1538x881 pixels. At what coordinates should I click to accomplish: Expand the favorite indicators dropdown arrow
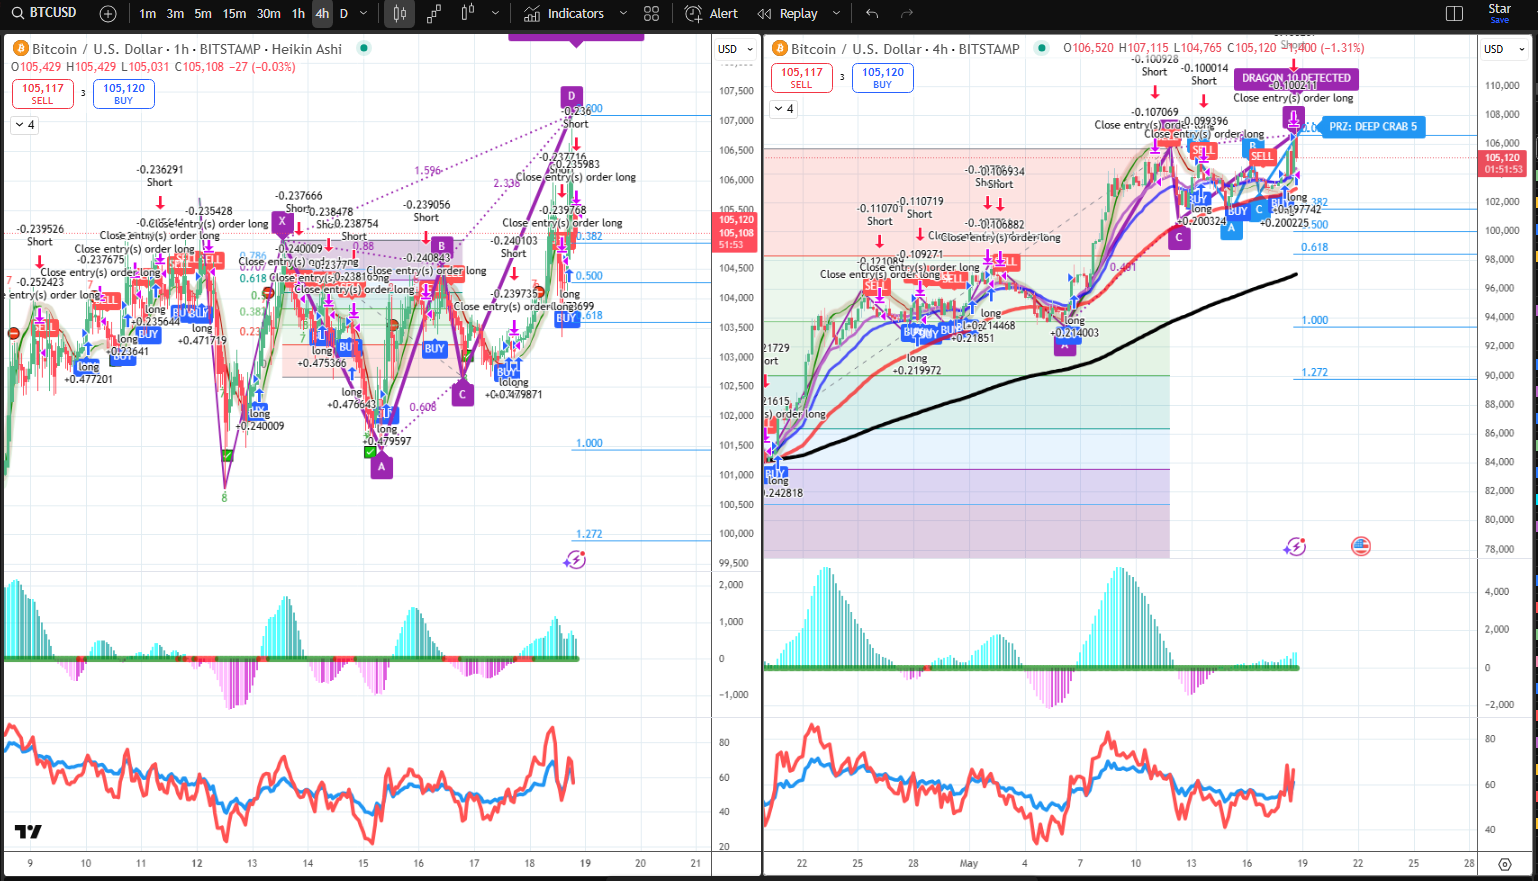pos(623,14)
